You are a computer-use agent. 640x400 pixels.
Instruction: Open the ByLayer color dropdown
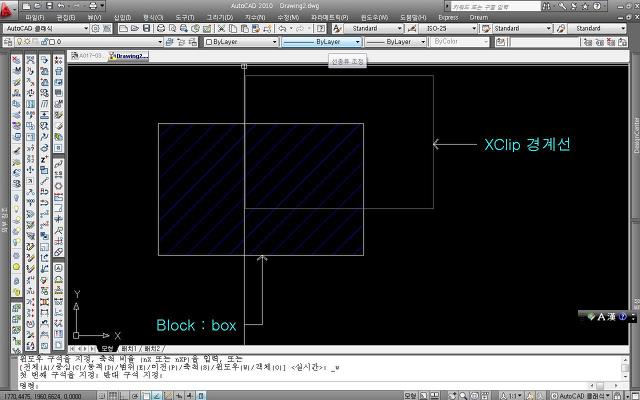[241, 42]
